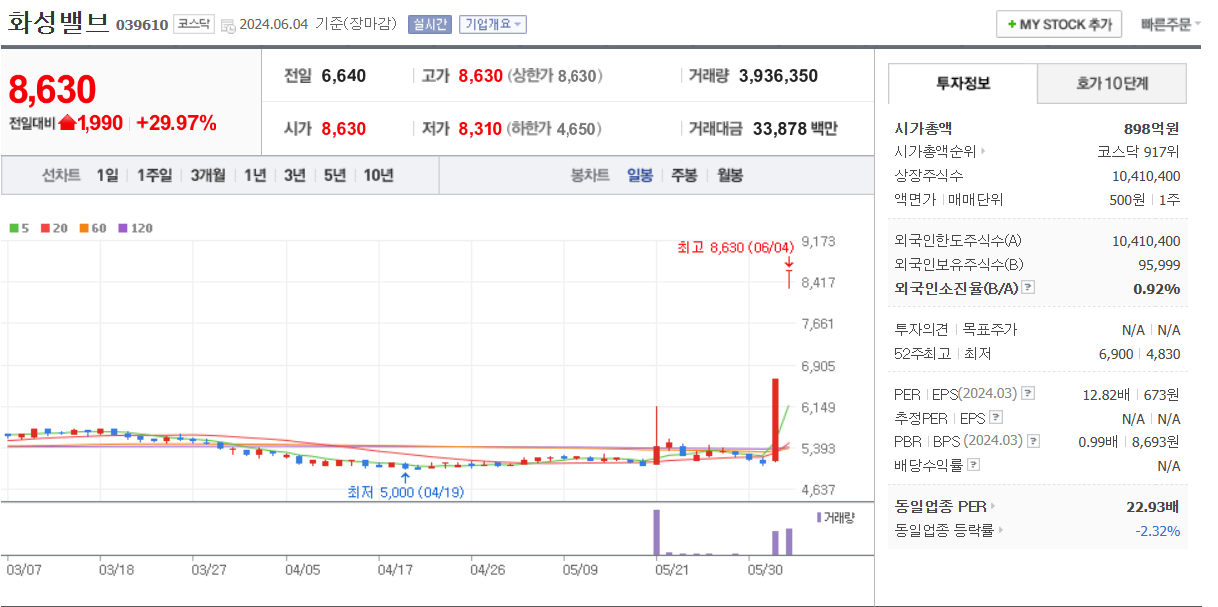Click the 상장주식수 10,410,400 value
This screenshot has height=607, width=1218.
pos(1146,176)
